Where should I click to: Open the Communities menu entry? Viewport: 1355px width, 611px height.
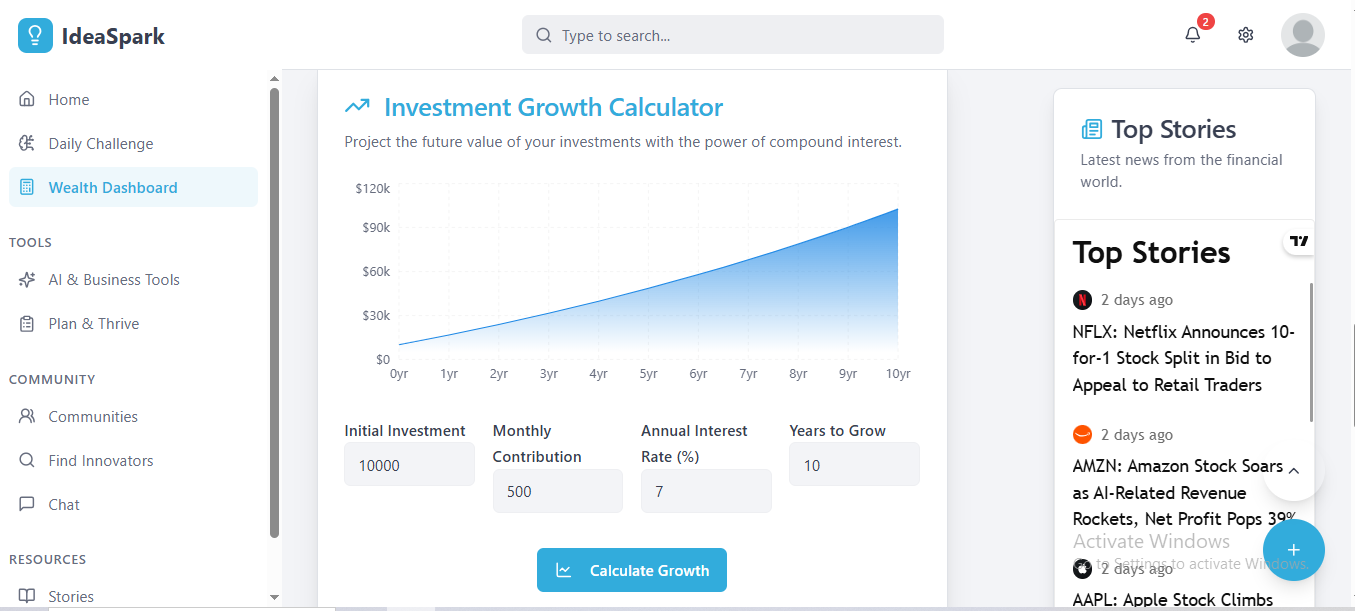tap(94, 416)
